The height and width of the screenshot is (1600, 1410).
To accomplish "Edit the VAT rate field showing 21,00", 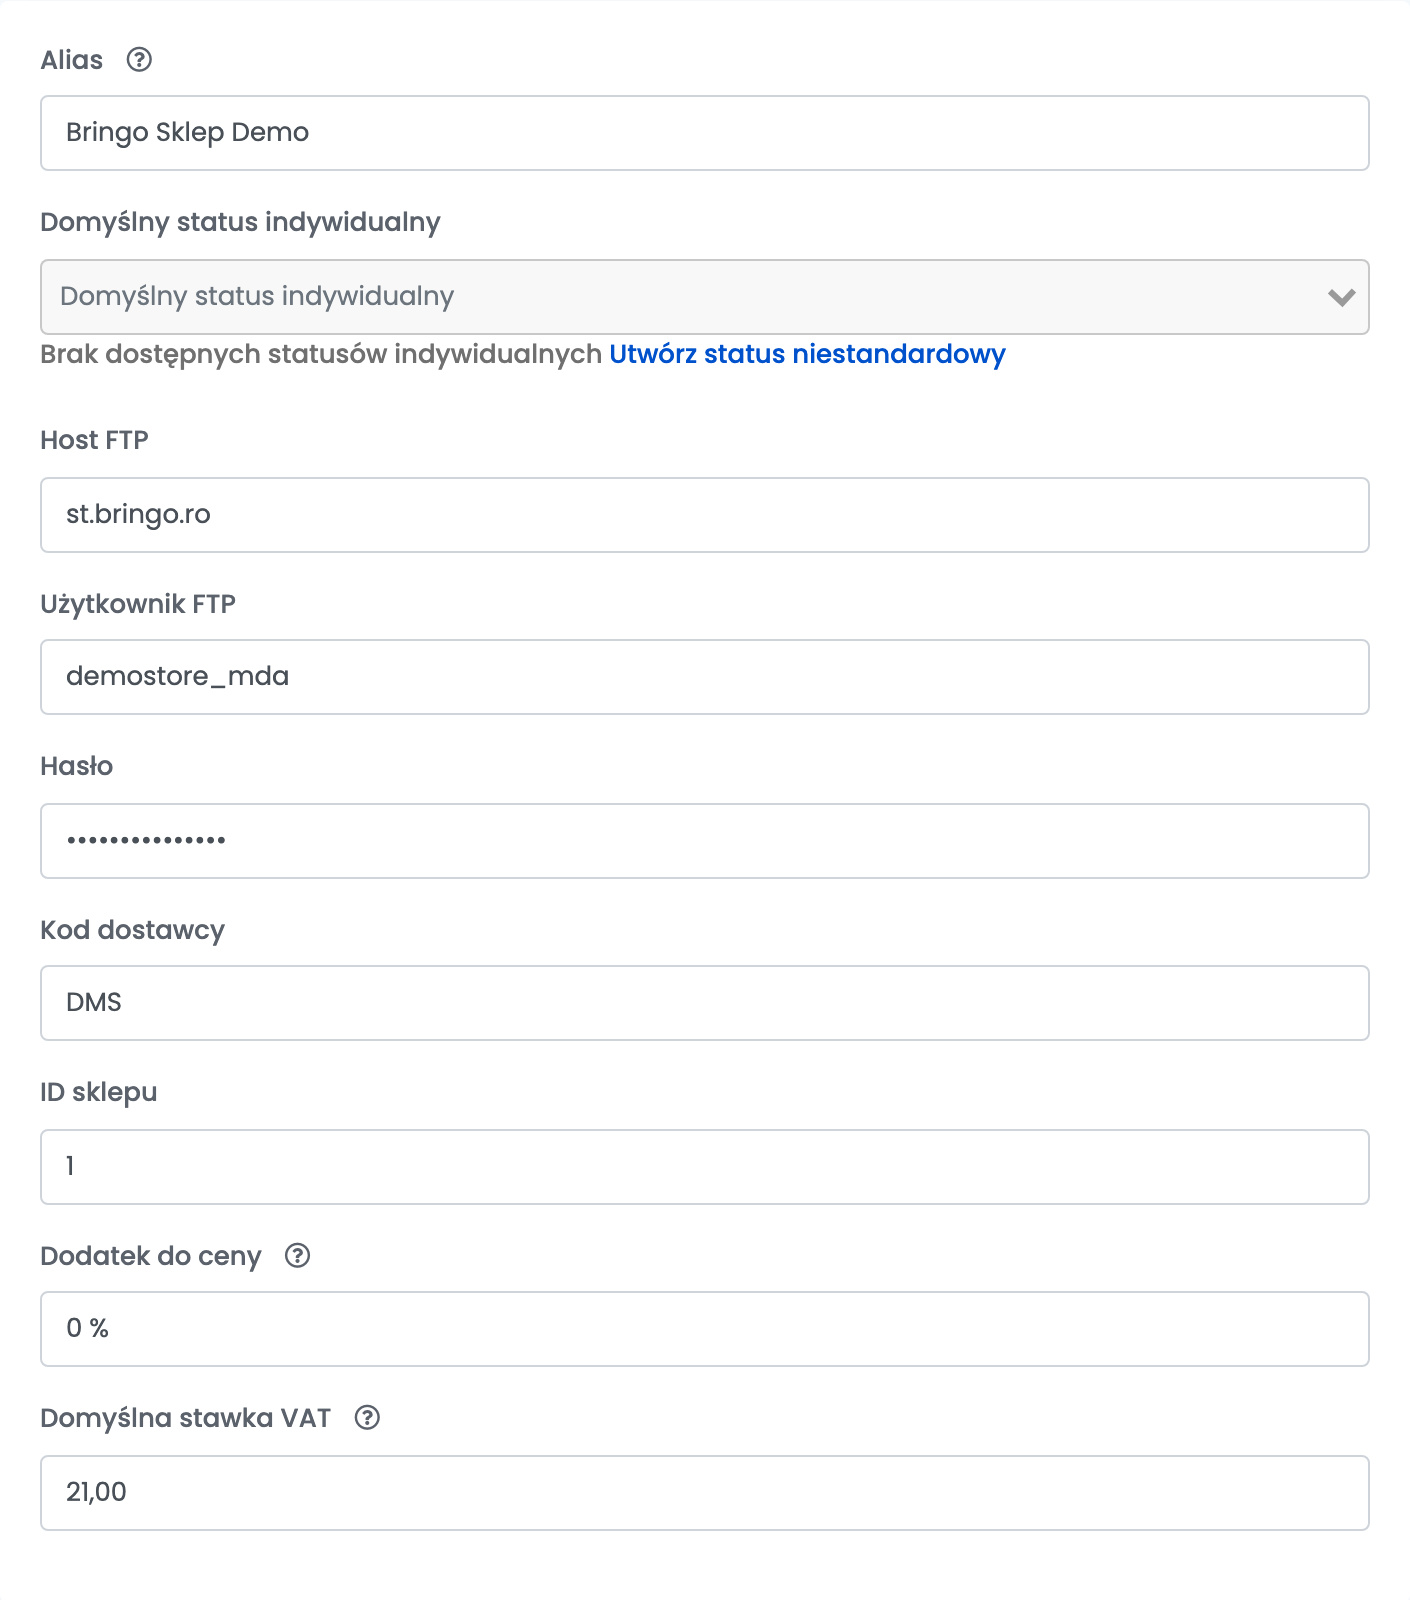I will (705, 1493).
